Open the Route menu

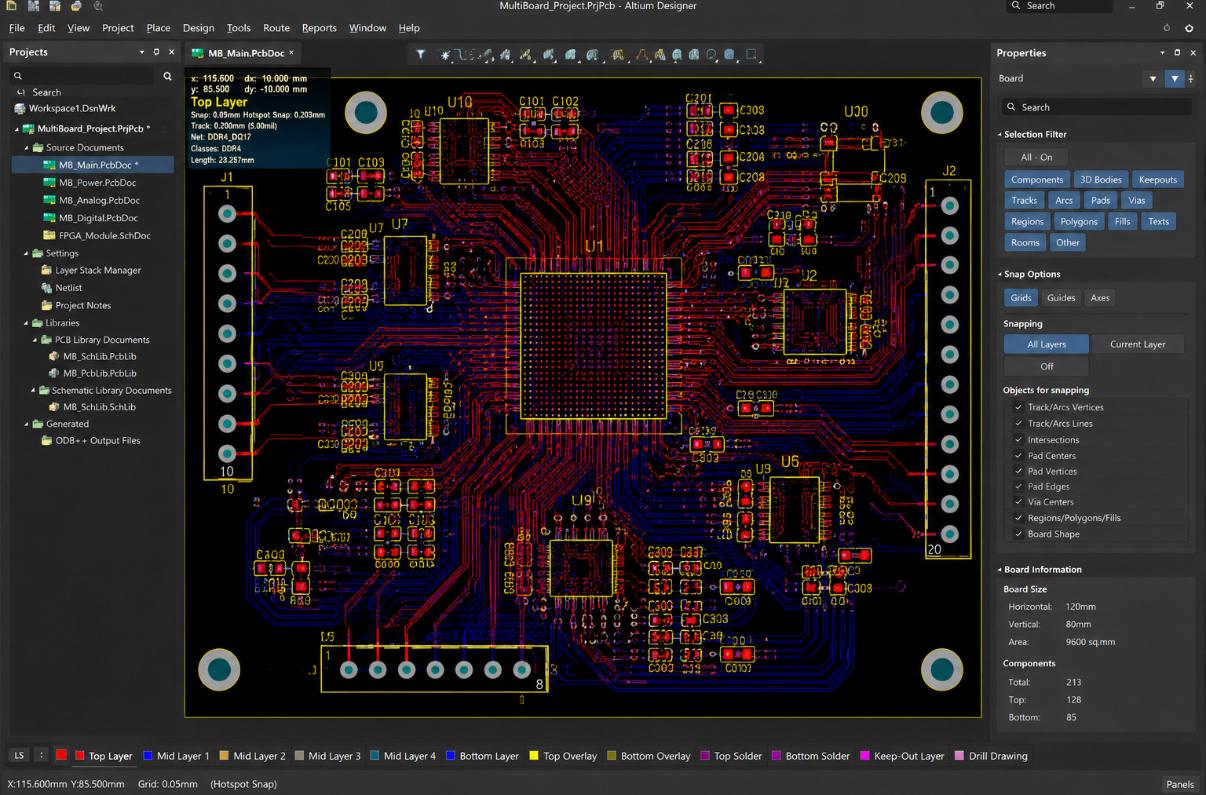pos(276,28)
